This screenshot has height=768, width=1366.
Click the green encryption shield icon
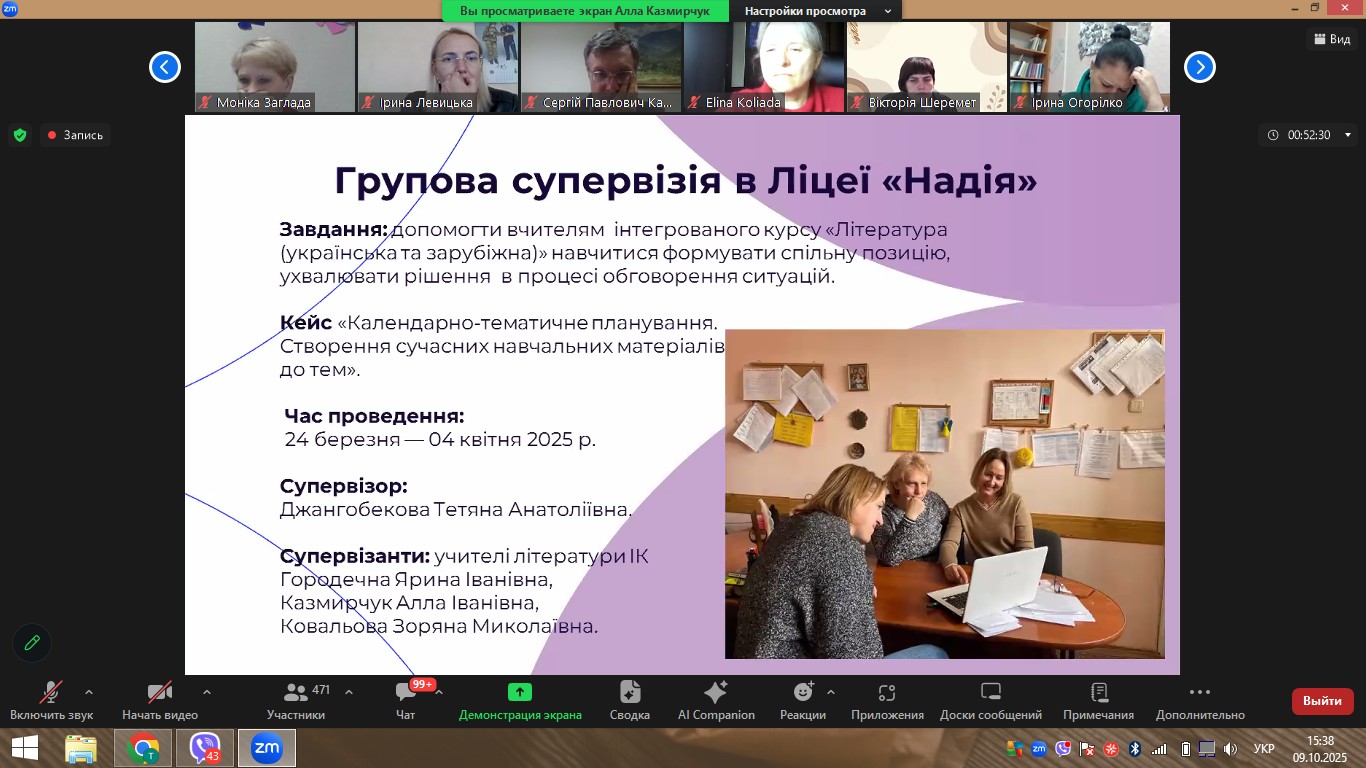pos(20,135)
